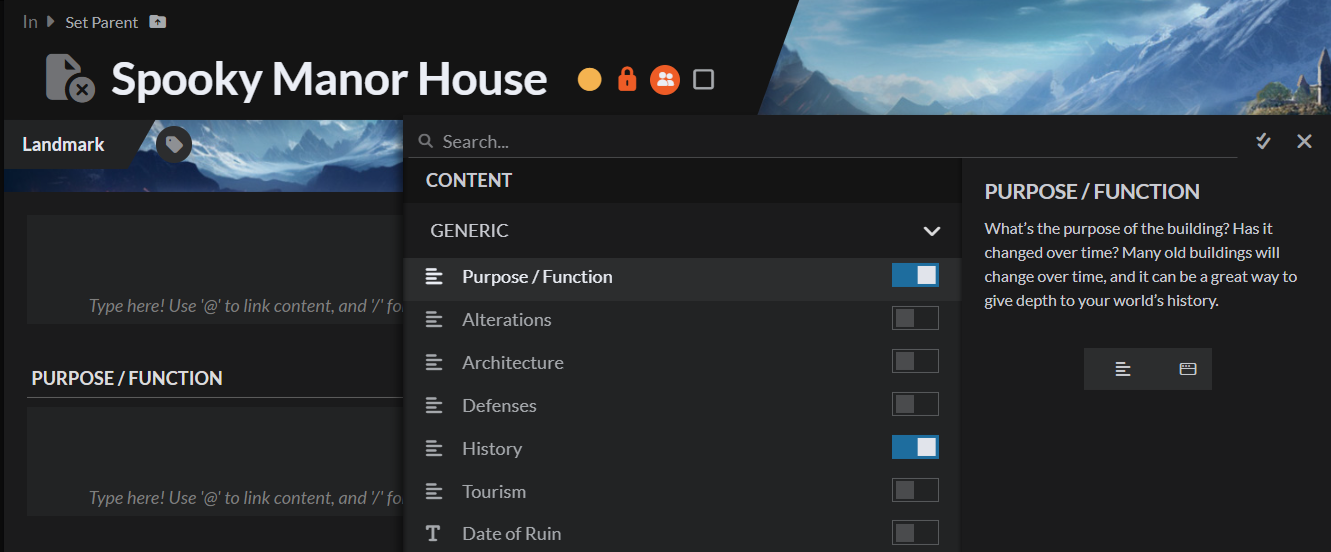
Task: Click the CONTENT section header
Action: coord(469,181)
